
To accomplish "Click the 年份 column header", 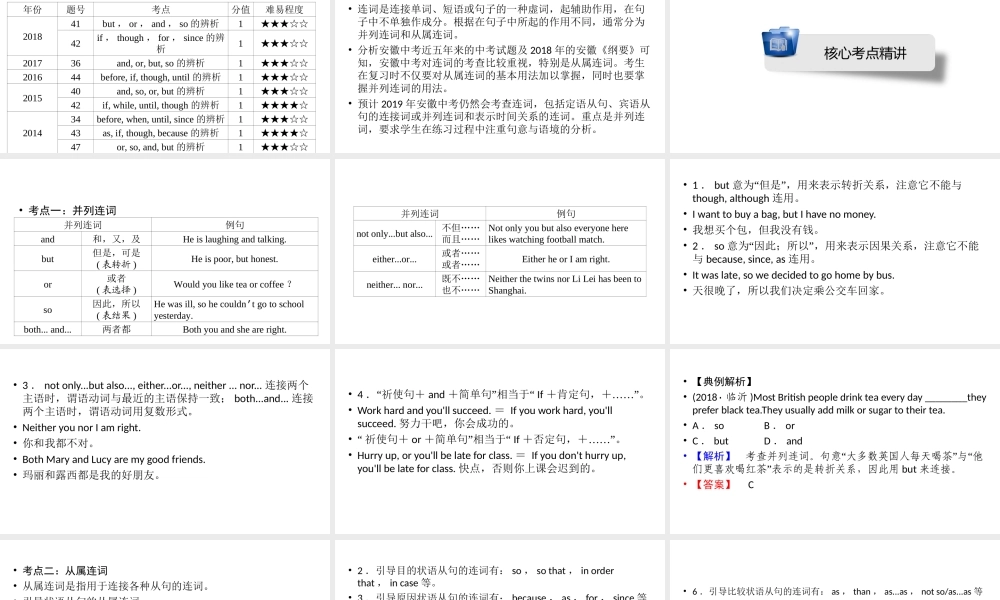I will tap(32, 10).
